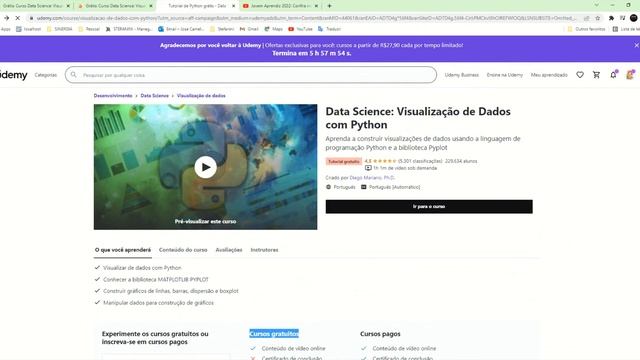Open Ensine na Udemy link
This screenshot has width=640, height=360.
[x=504, y=75]
